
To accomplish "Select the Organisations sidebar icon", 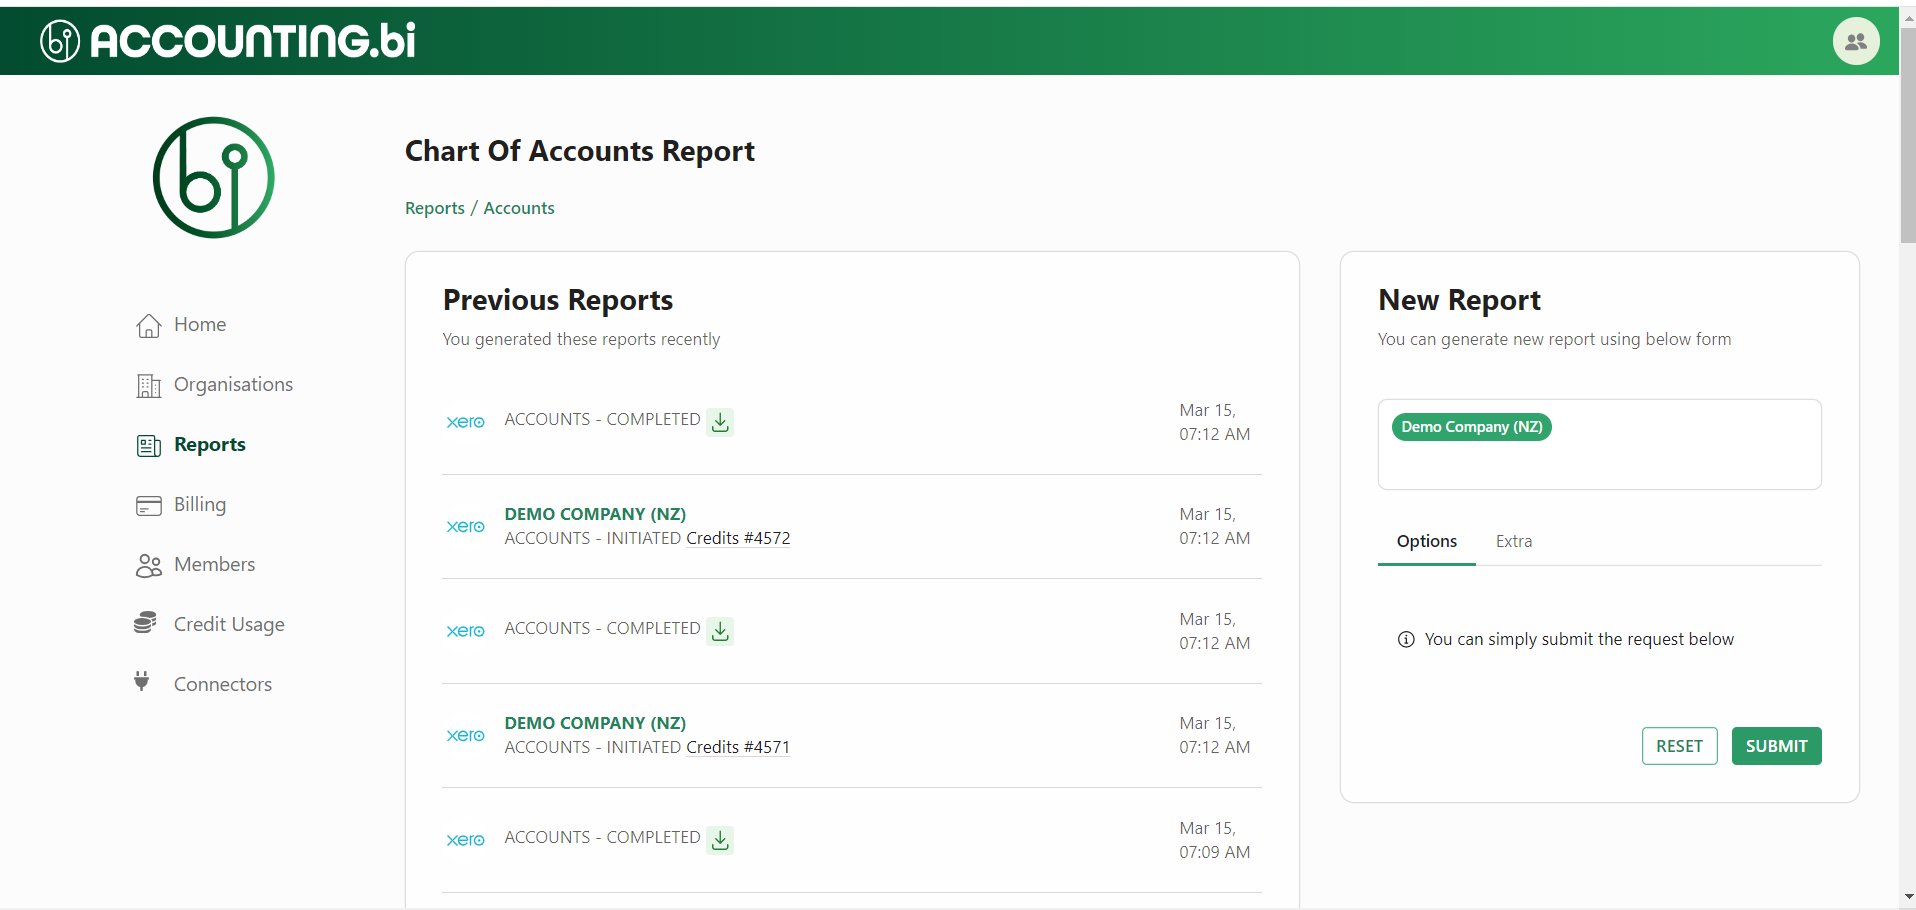I will (149, 385).
